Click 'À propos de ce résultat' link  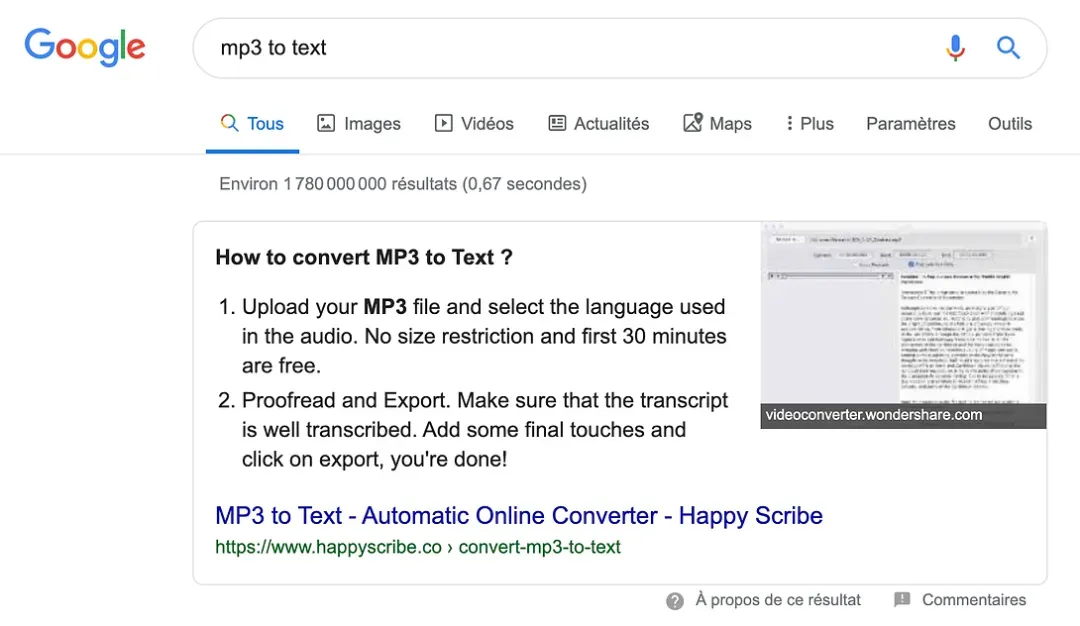(x=778, y=600)
